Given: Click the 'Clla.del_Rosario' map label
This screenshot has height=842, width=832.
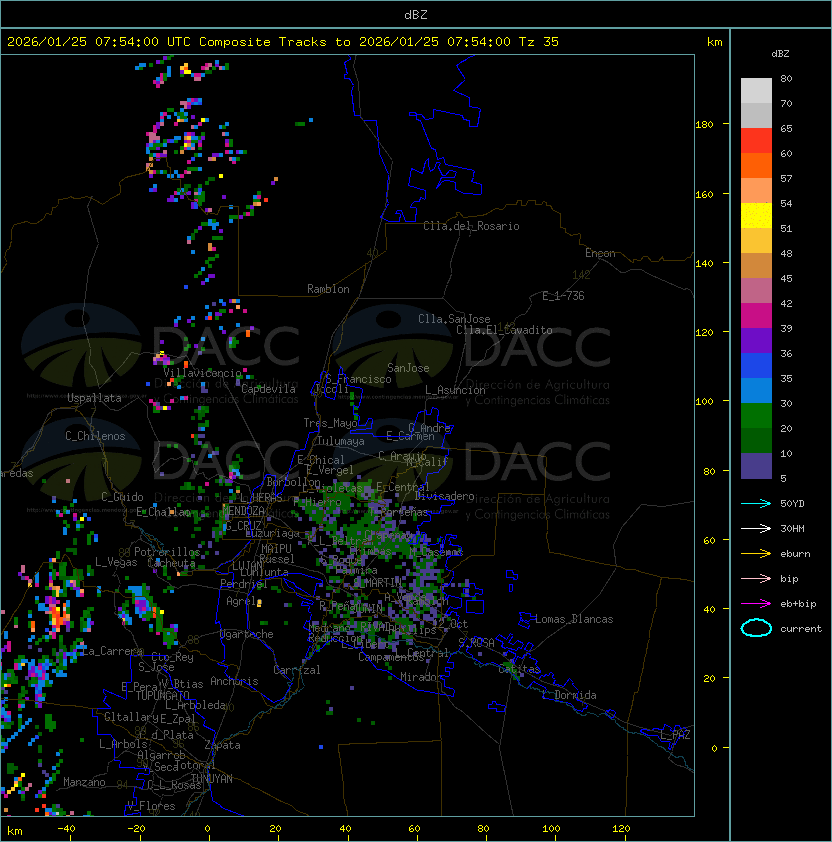Looking at the screenshot, I should point(471,226).
